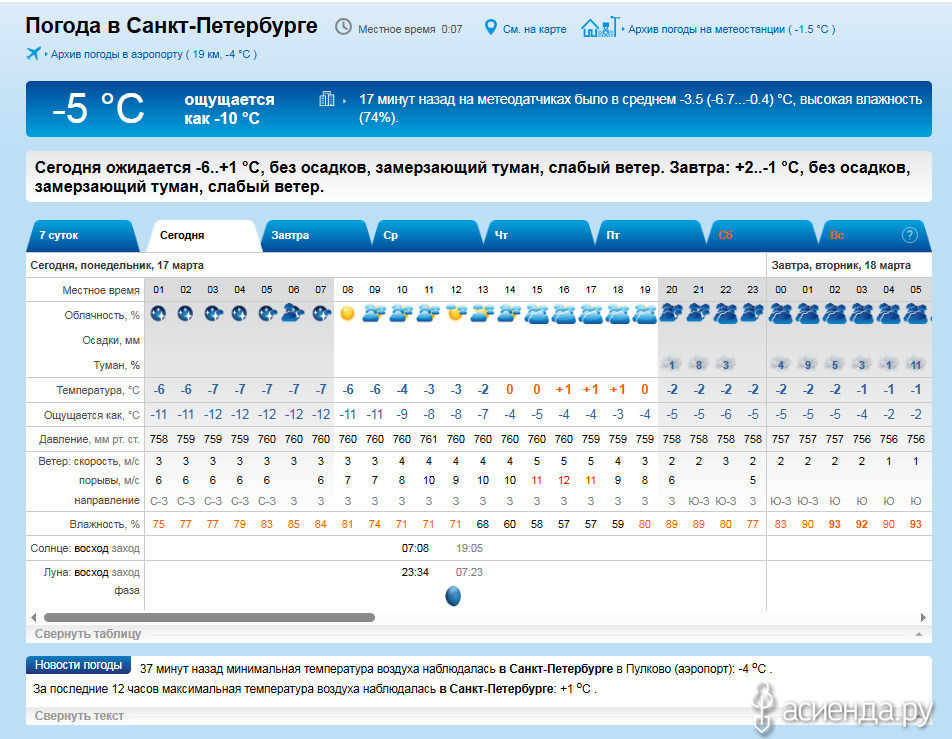Screen dimensions: 952x739
Task: Click the help question mark icon
Action: coord(909,235)
